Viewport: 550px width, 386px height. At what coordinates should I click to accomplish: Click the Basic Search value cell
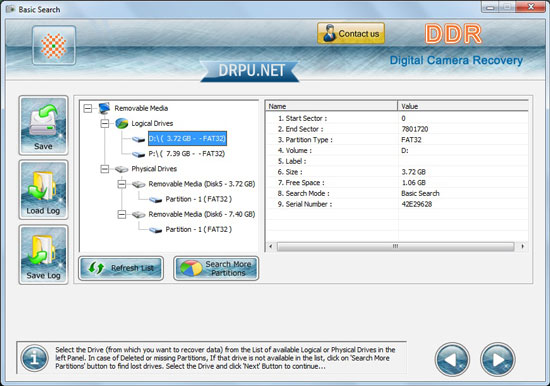(x=420, y=193)
